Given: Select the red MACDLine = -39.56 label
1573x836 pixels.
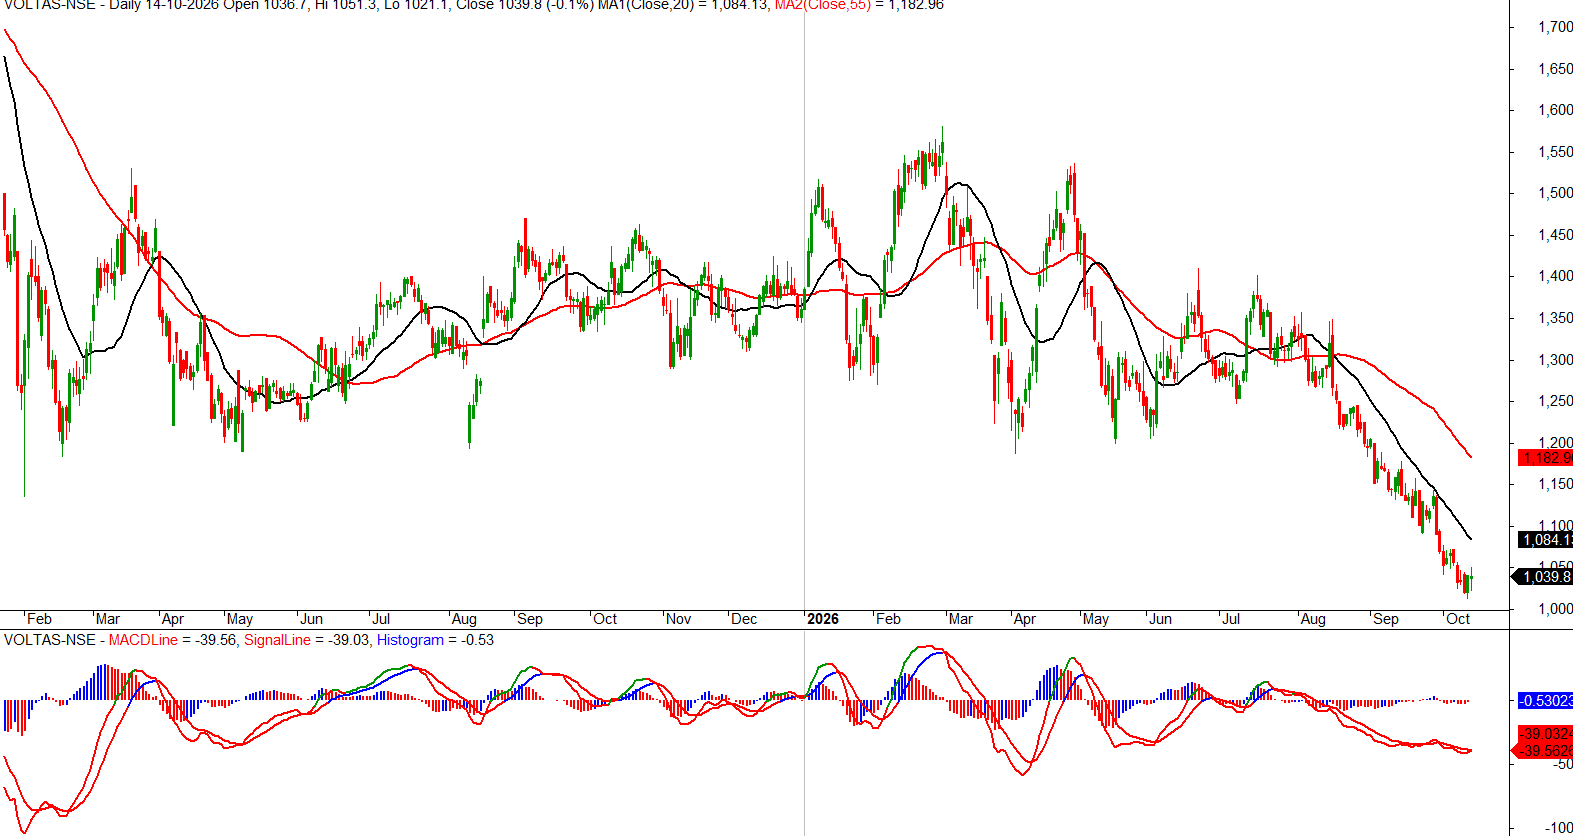Looking at the screenshot, I should 172,640.
